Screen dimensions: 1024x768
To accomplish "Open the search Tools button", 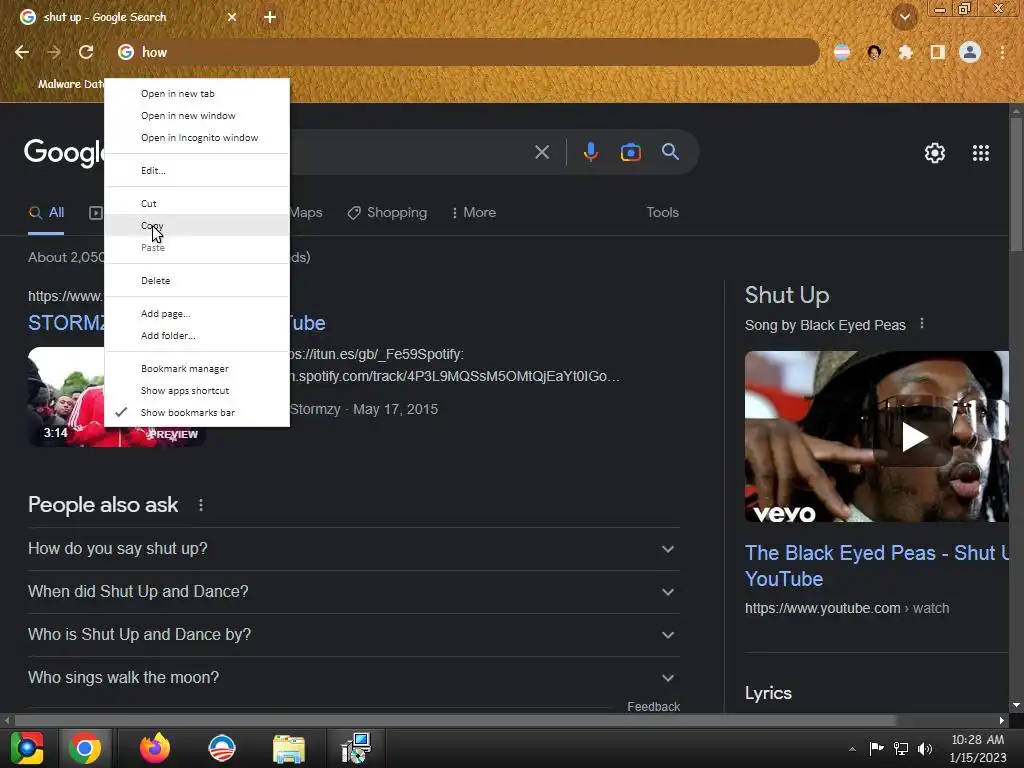I will tap(662, 212).
